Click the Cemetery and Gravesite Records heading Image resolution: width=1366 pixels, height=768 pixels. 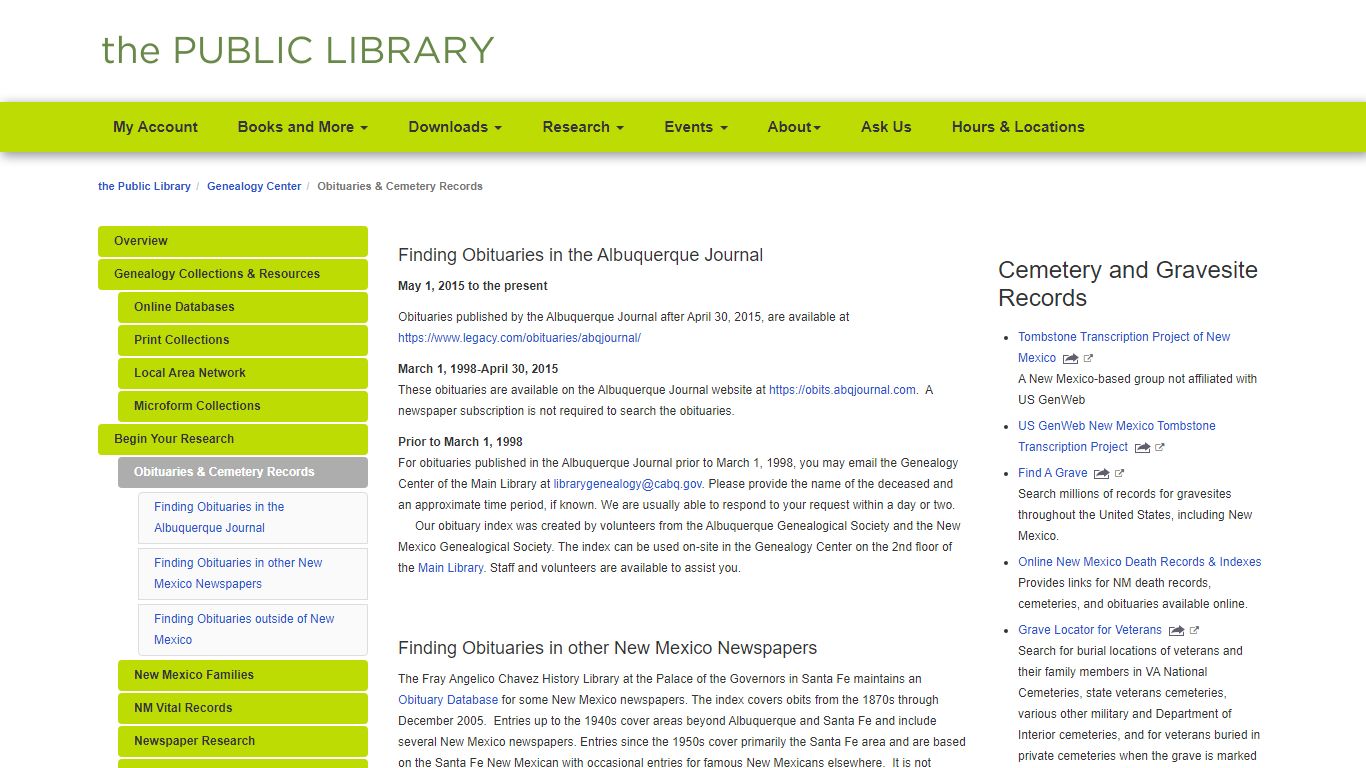[x=1128, y=284]
